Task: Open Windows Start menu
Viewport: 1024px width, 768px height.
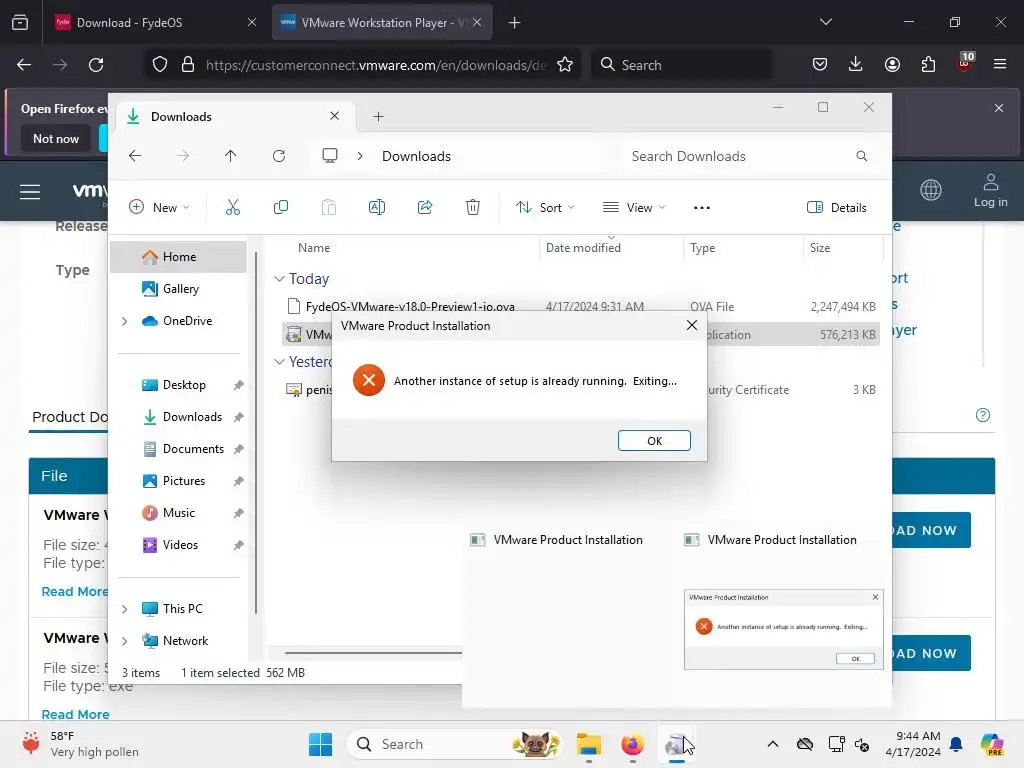Action: click(x=320, y=744)
